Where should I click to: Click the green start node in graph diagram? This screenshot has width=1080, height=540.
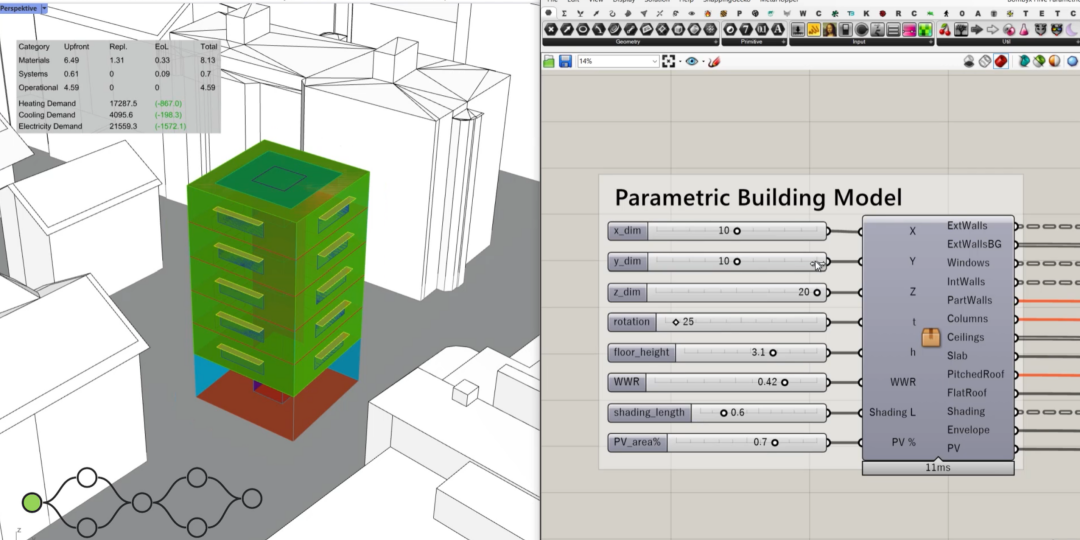[32, 501]
